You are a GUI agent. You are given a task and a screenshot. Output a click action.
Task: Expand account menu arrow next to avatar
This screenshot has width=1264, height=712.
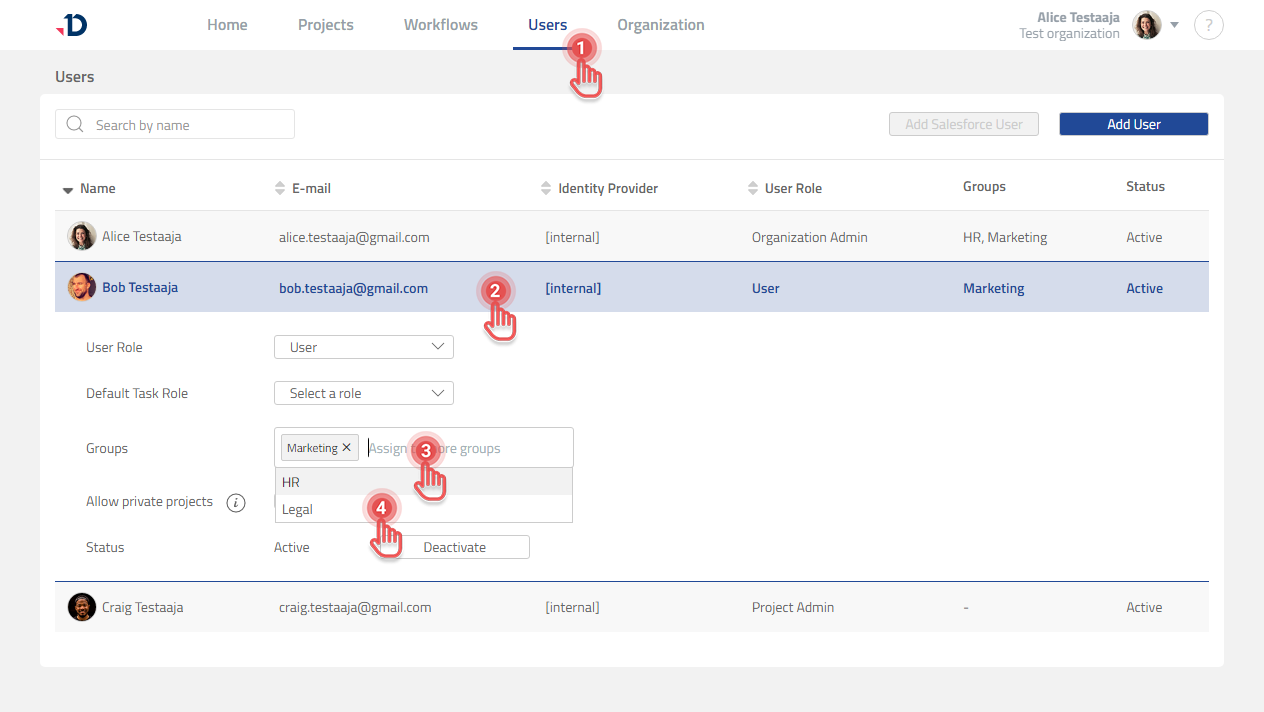1175,25
